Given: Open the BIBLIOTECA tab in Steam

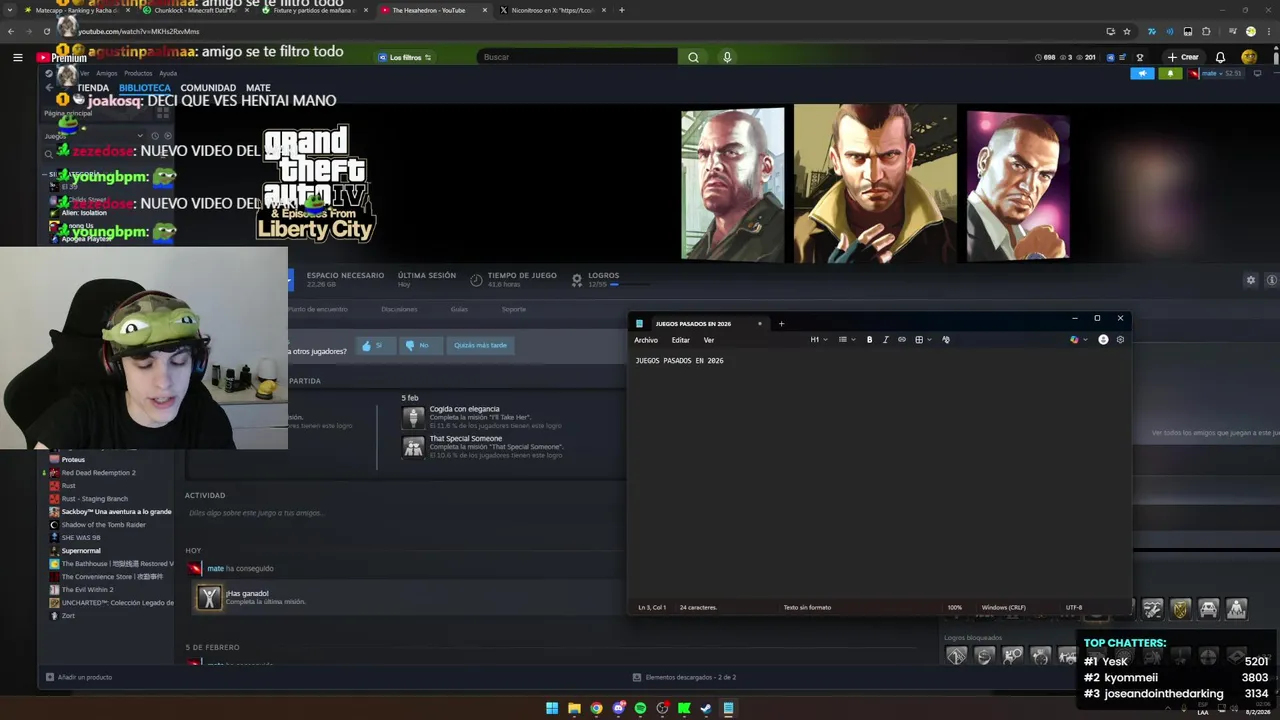Looking at the screenshot, I should 145,88.
